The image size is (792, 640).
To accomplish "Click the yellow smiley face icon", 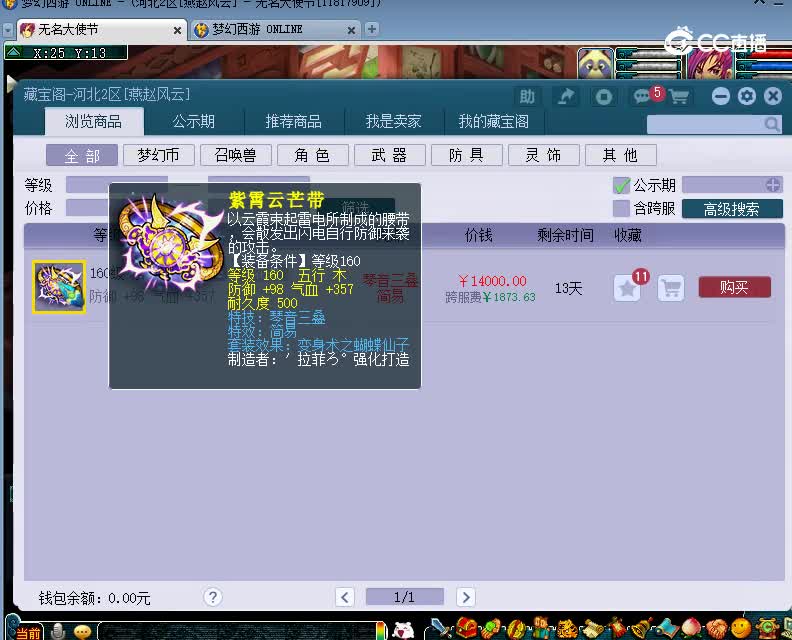I will click(741, 628).
